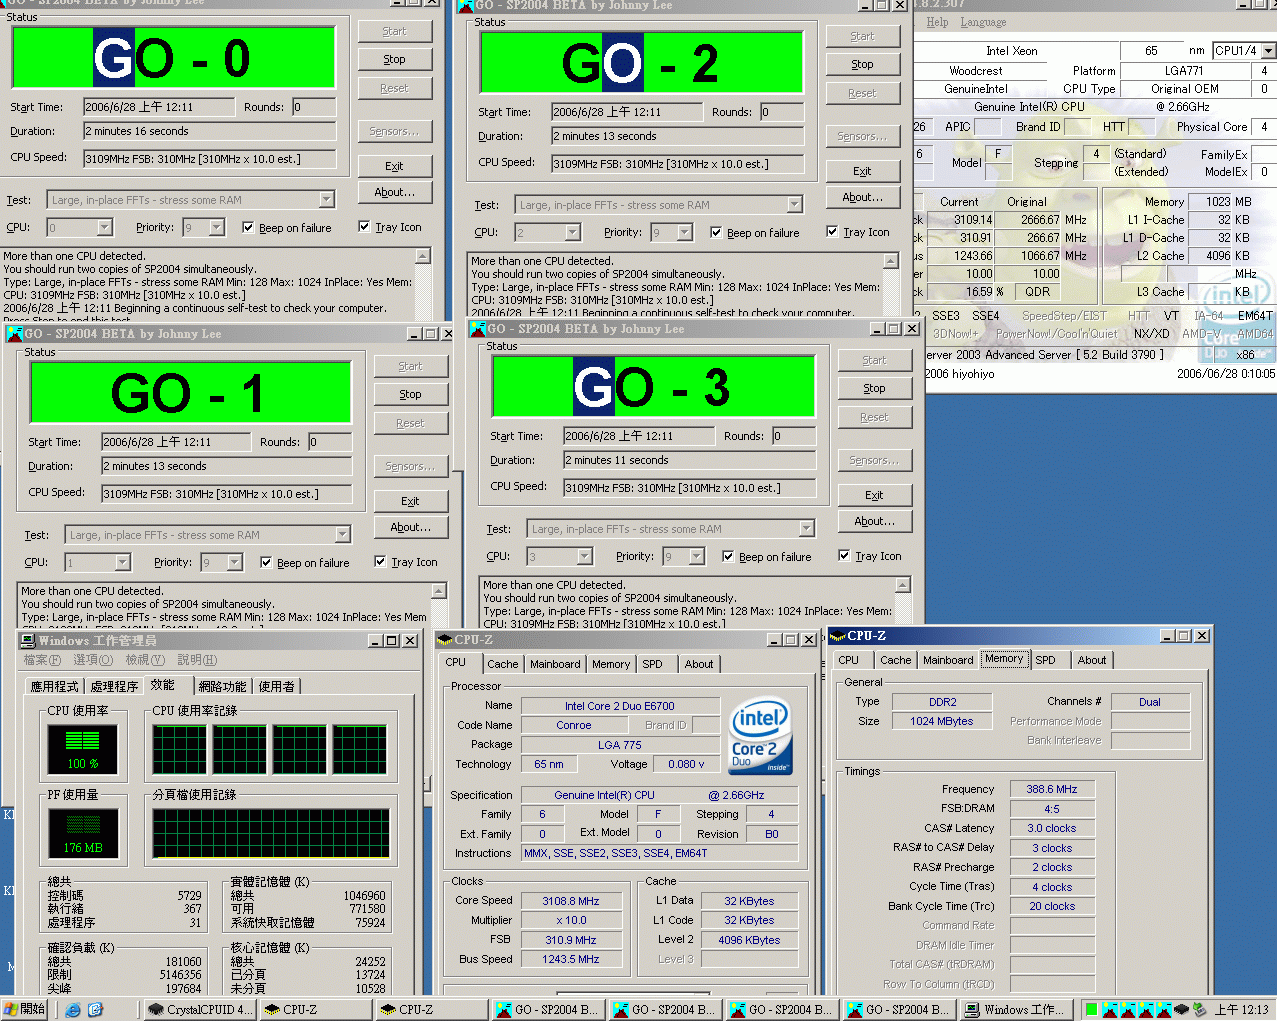Switch to the 使用者 tab in Task Manager

277,686
